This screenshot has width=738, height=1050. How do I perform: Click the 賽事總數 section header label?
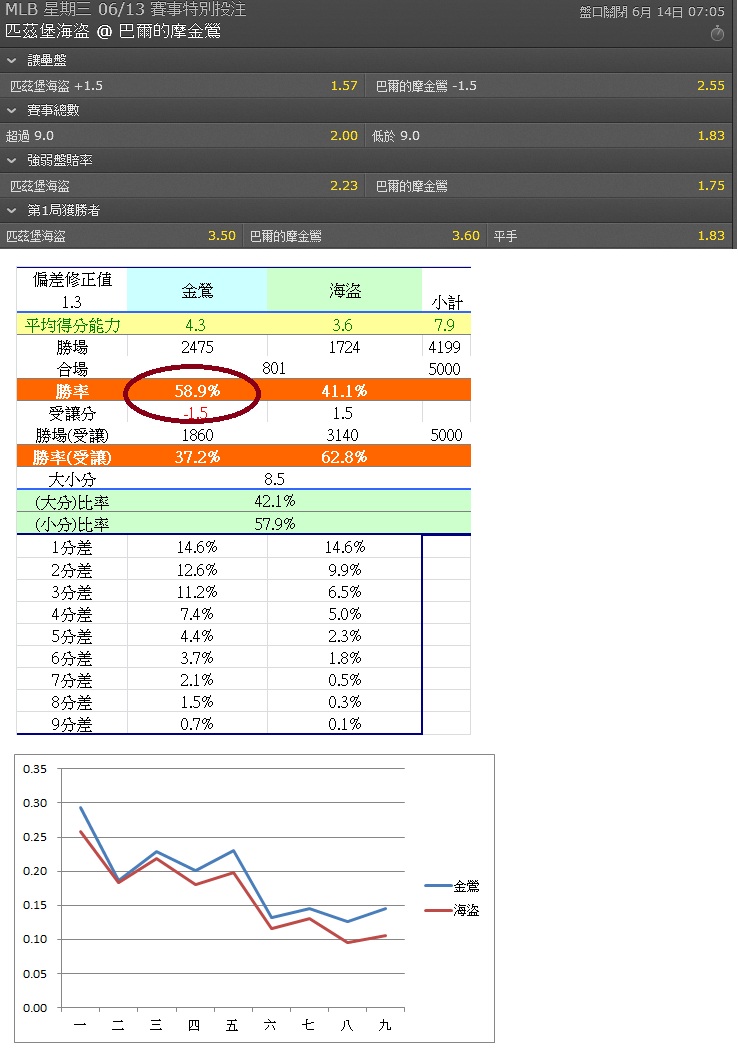(x=53, y=110)
